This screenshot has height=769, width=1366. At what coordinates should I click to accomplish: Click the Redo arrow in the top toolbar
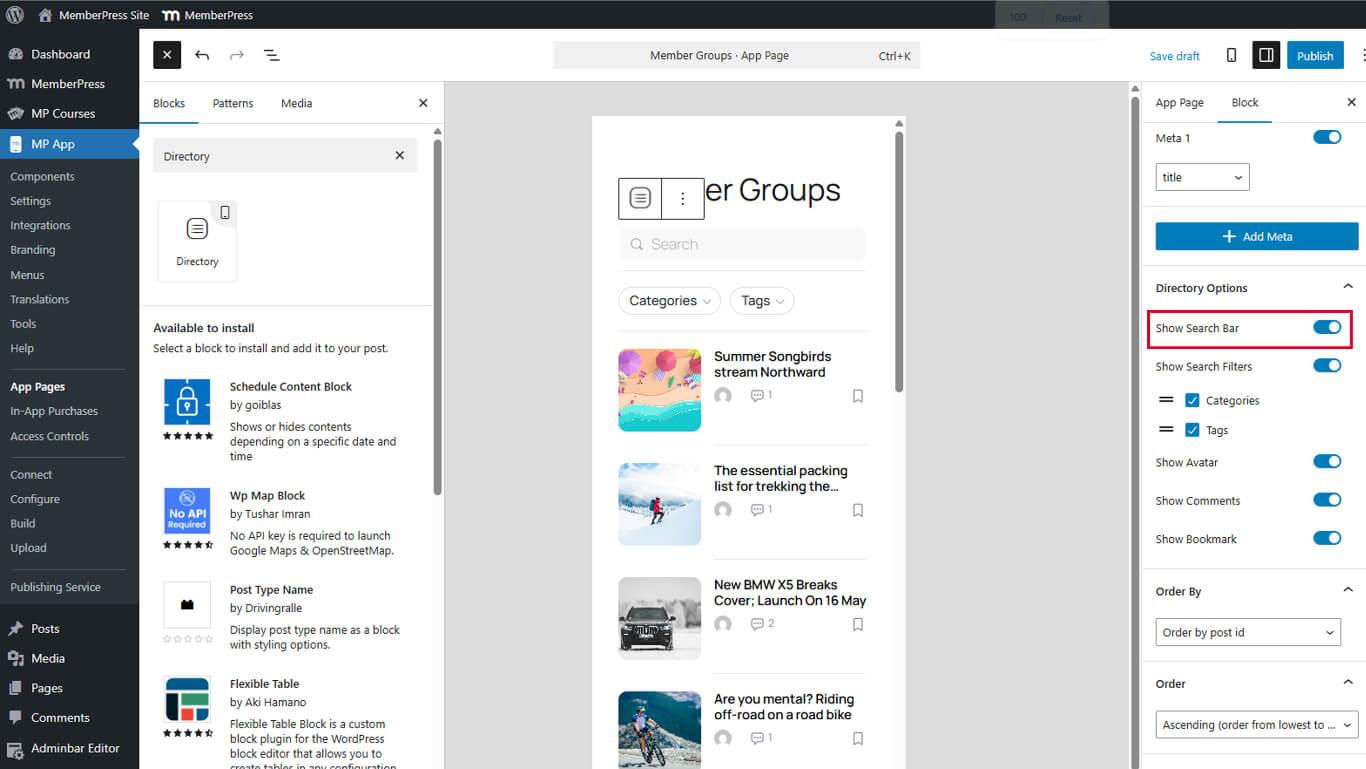(x=236, y=55)
